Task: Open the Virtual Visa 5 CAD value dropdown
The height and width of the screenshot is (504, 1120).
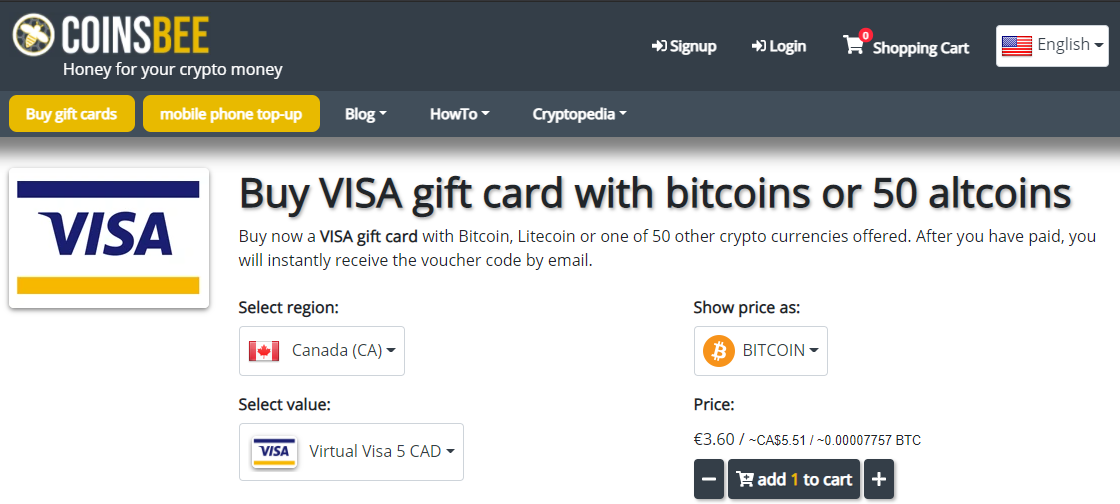Action: coord(351,452)
